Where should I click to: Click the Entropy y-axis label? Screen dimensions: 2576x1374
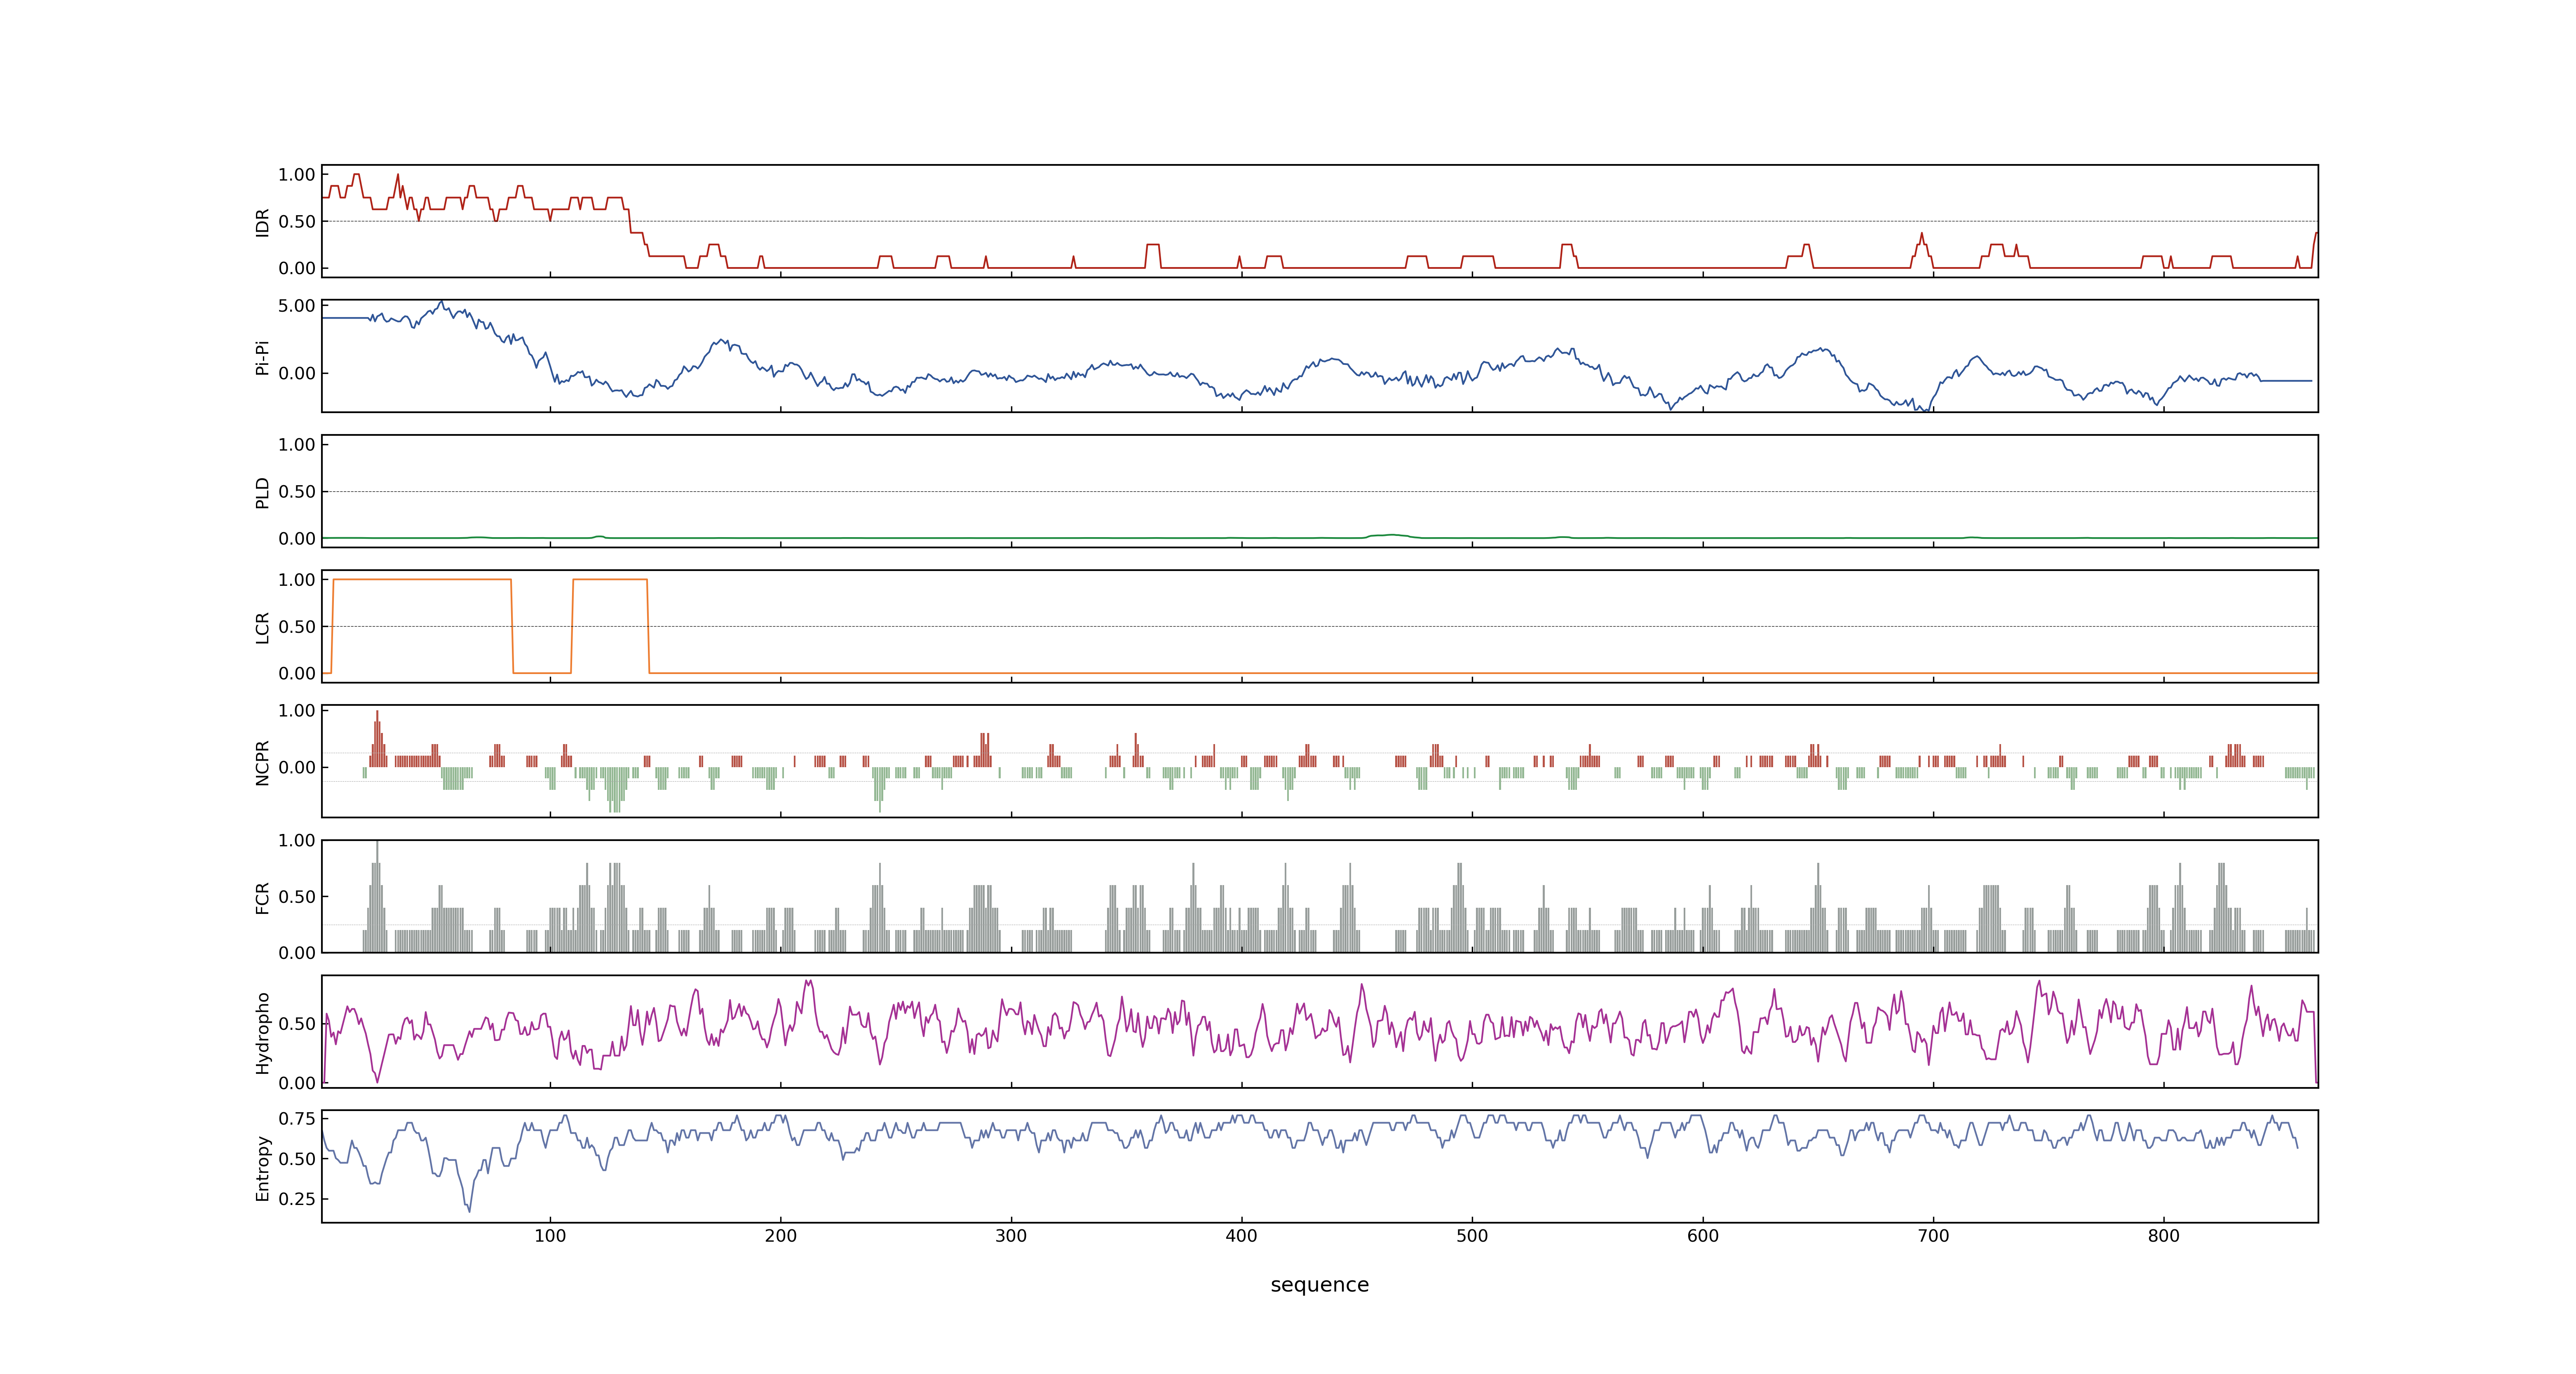coord(262,1167)
